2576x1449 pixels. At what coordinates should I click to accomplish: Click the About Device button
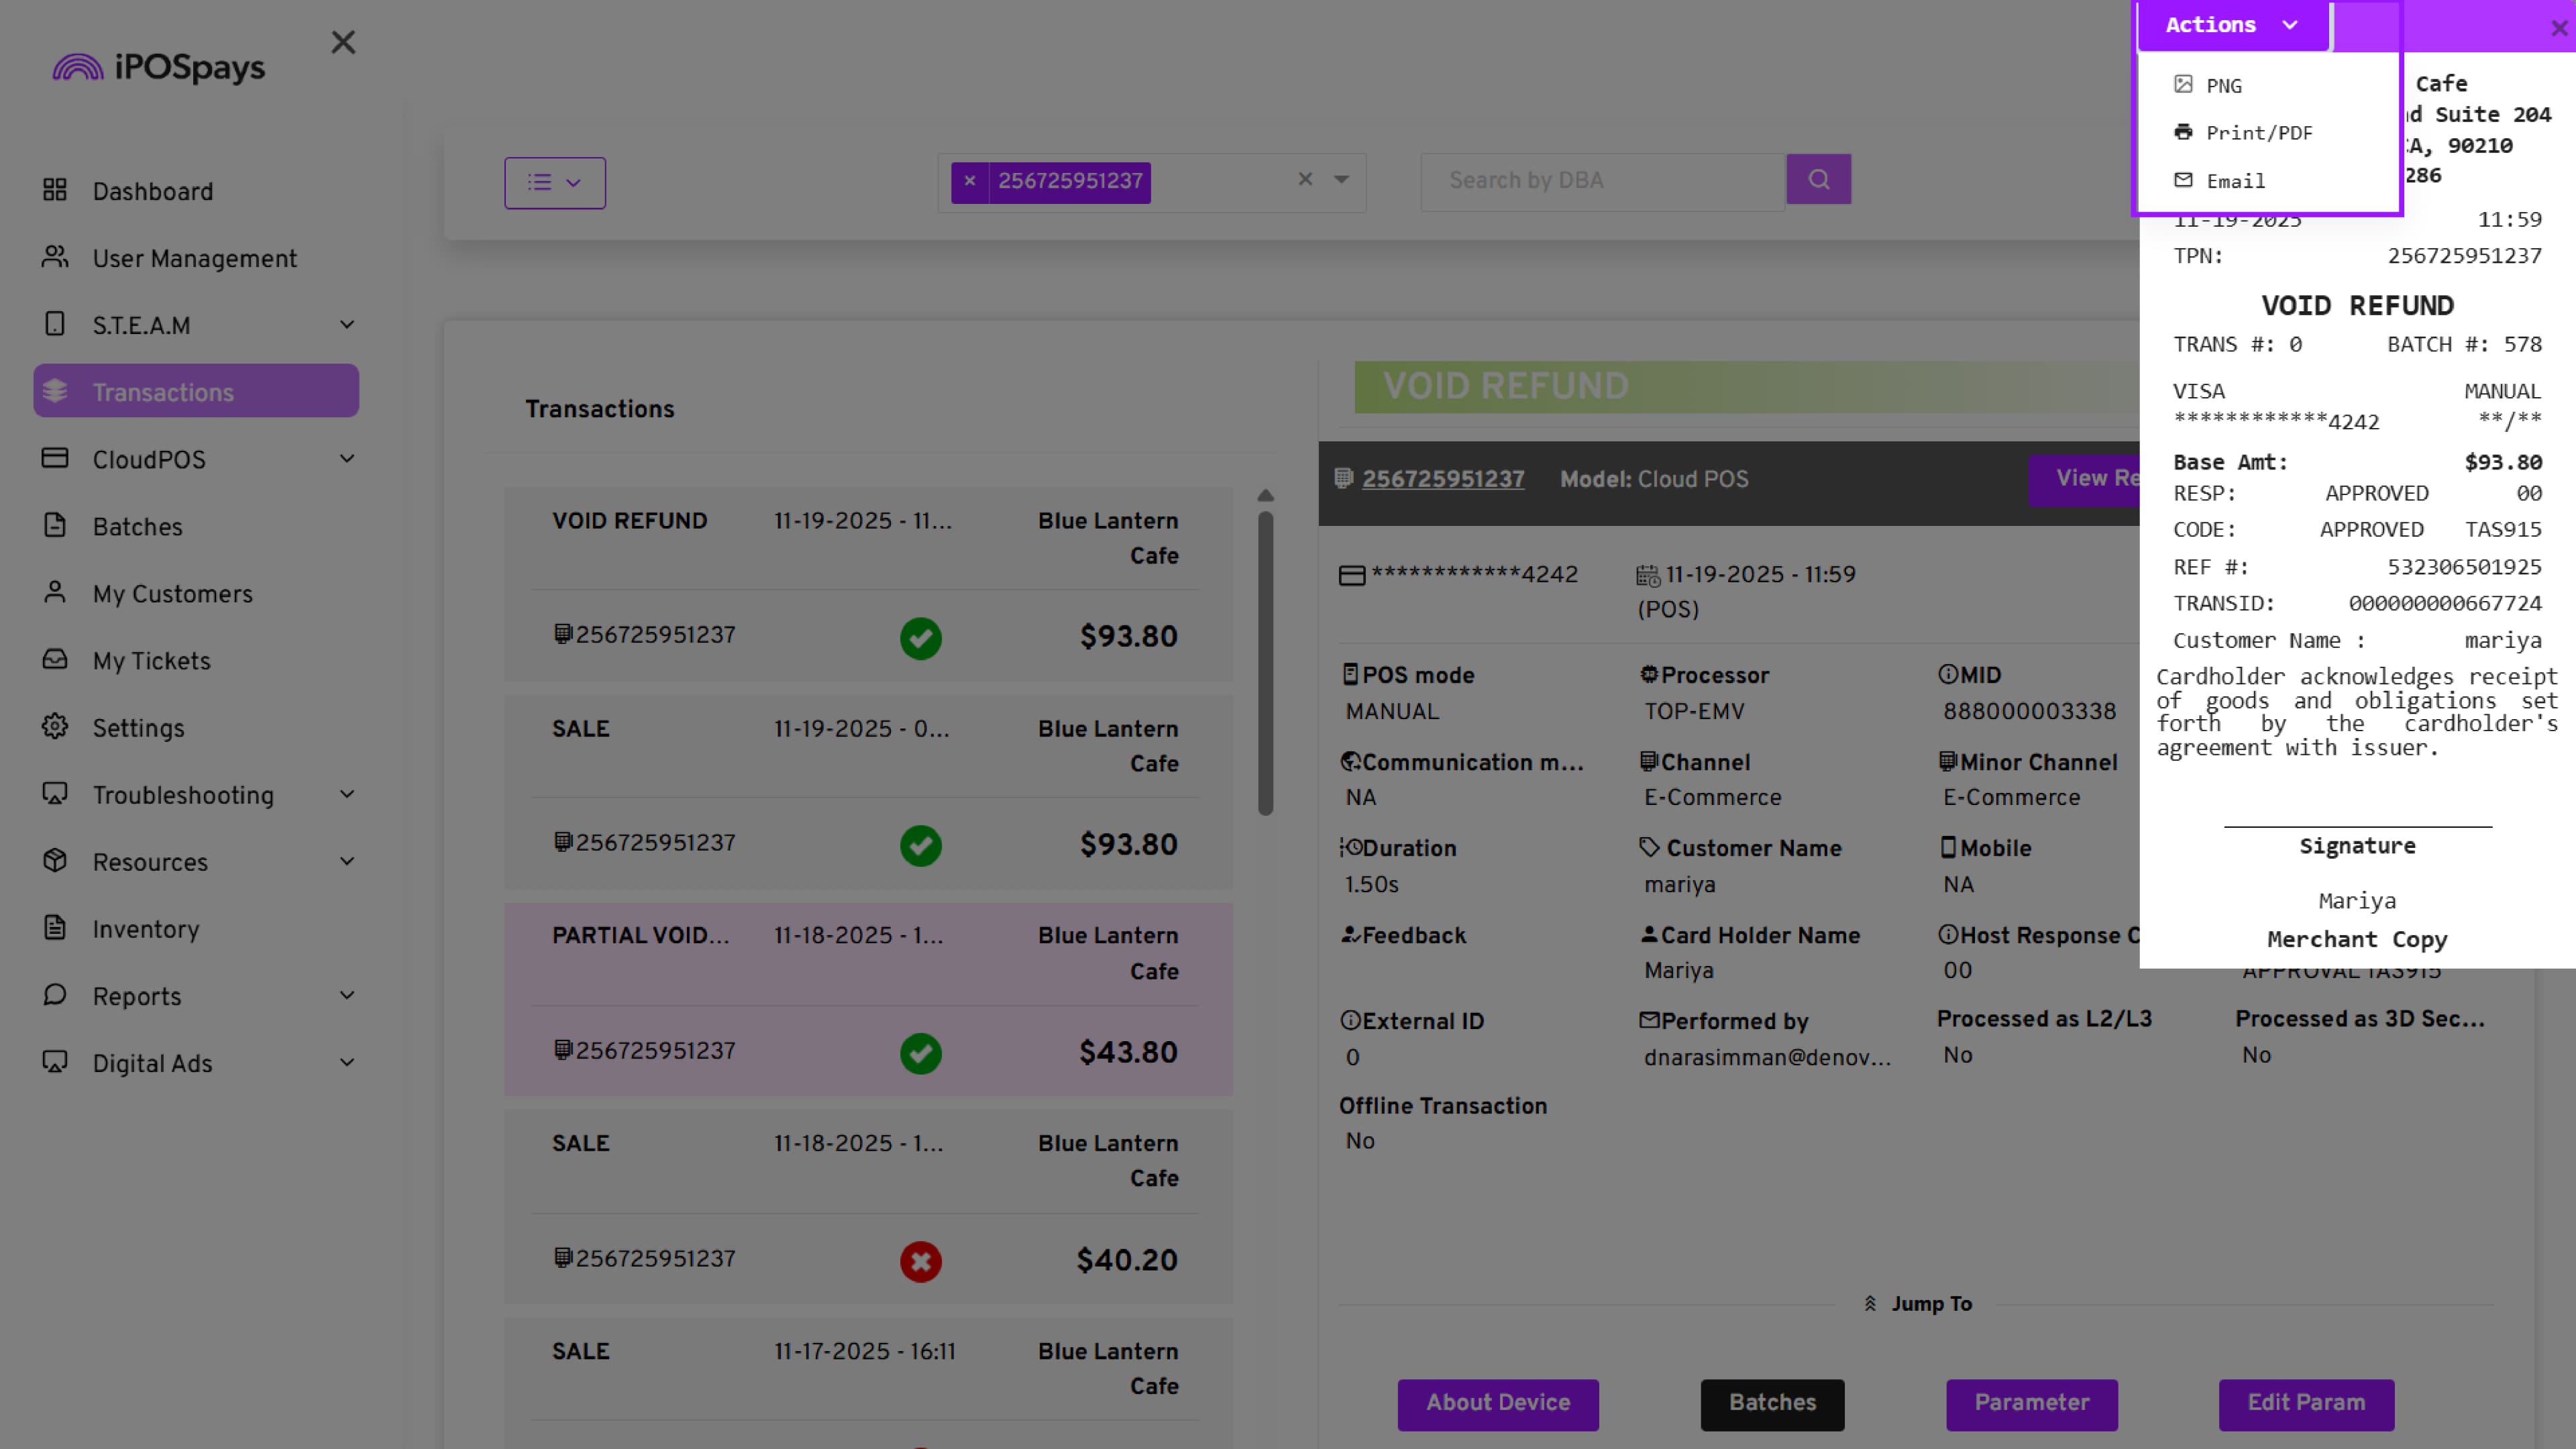point(1497,1403)
